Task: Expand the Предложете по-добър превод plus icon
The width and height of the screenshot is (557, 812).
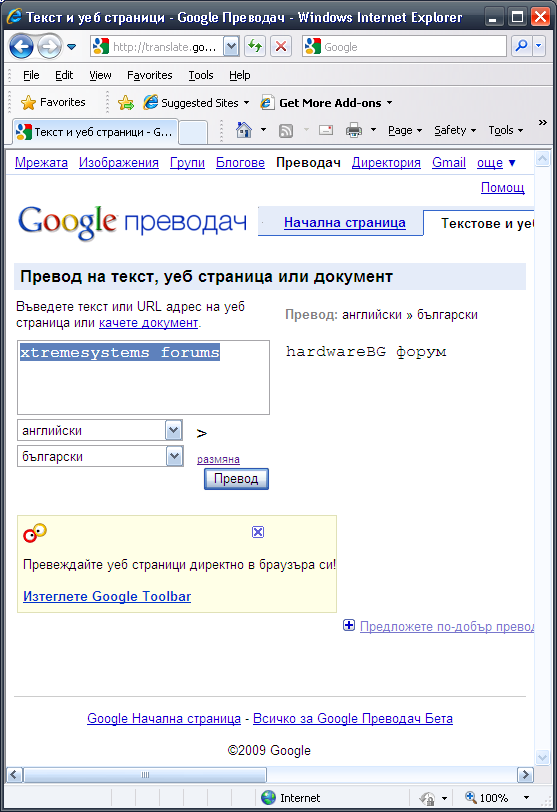Action: (x=349, y=626)
